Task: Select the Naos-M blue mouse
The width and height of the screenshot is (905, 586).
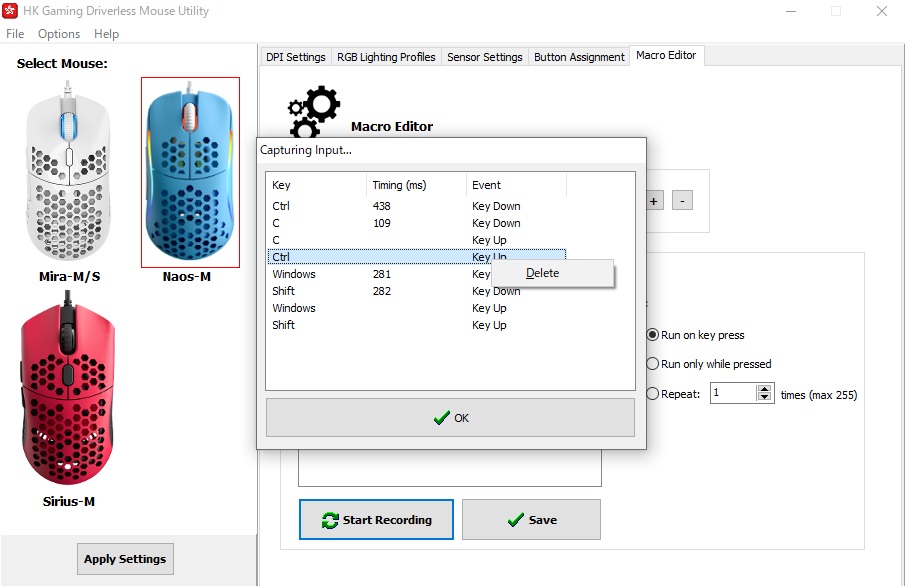Action: (190, 172)
